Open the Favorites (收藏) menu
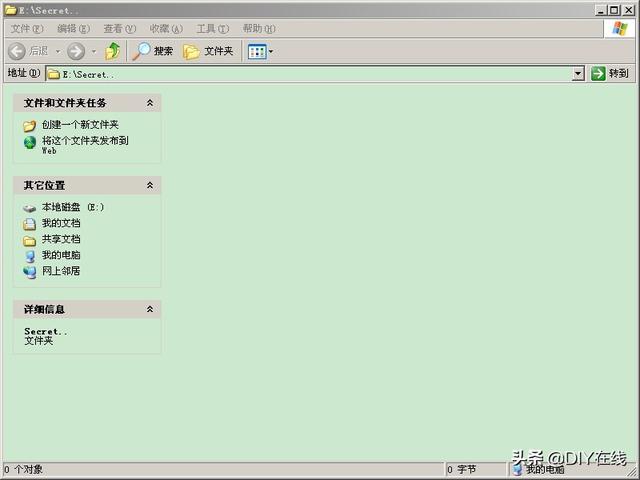Viewport: 640px width, 480px height. pyautogui.click(x=166, y=29)
